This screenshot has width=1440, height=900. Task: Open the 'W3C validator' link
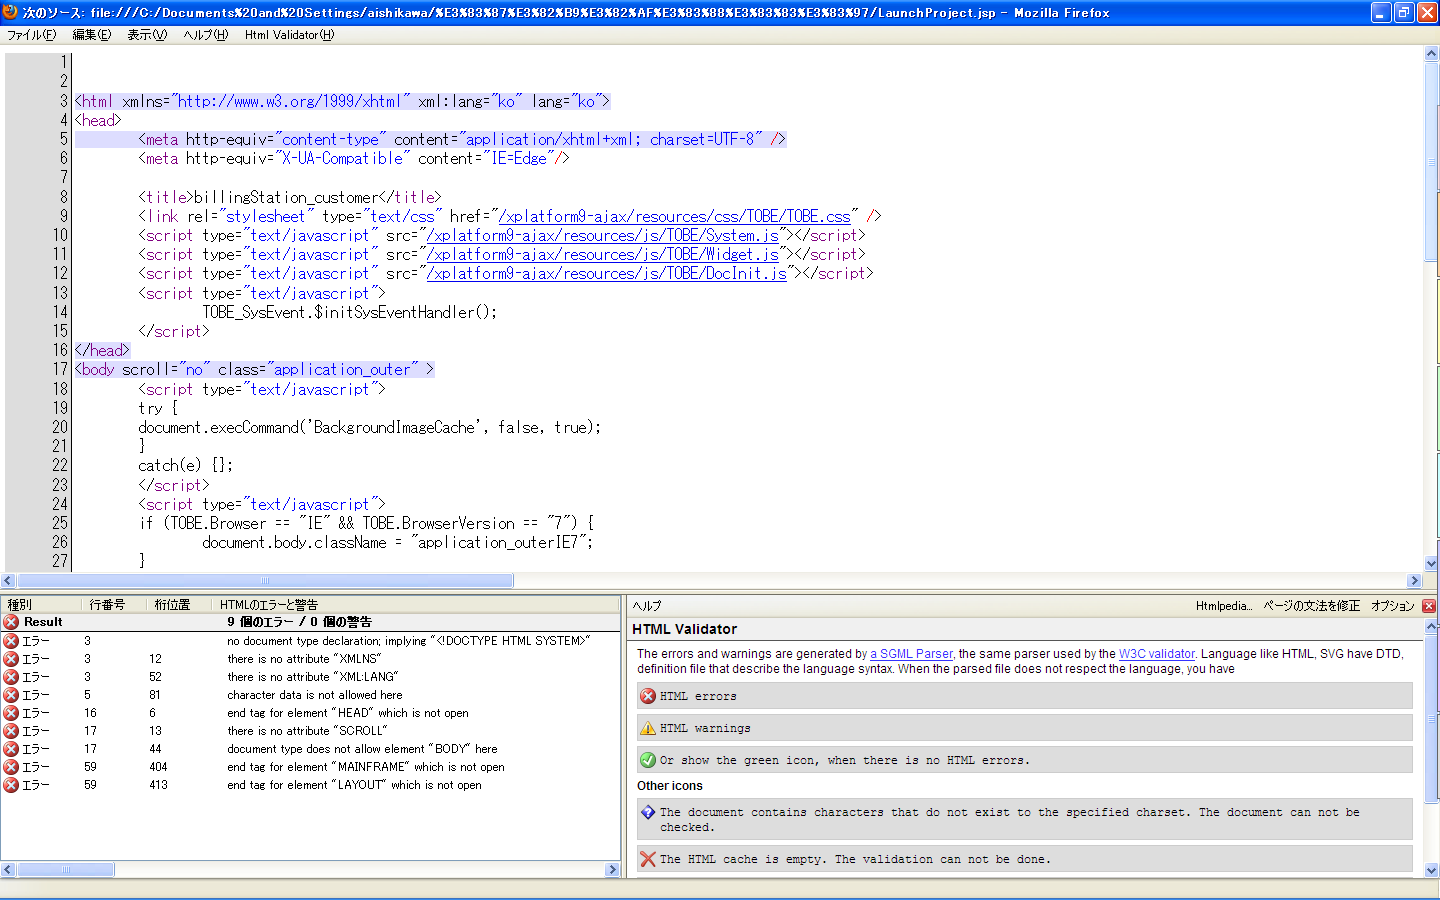pyautogui.click(x=1156, y=653)
